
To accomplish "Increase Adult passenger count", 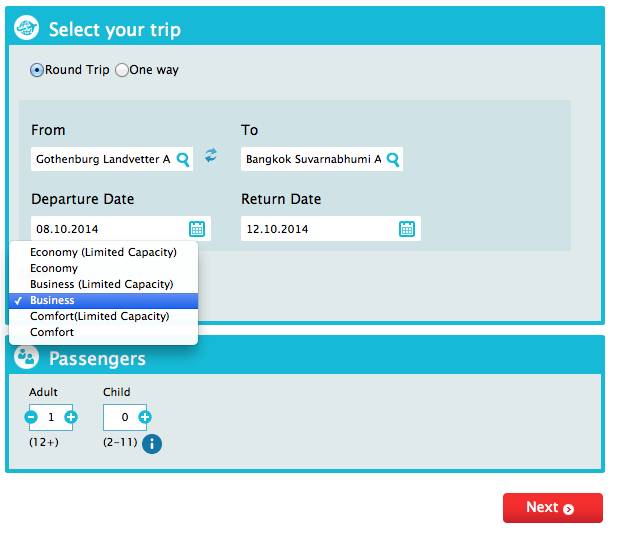I will tap(71, 417).
